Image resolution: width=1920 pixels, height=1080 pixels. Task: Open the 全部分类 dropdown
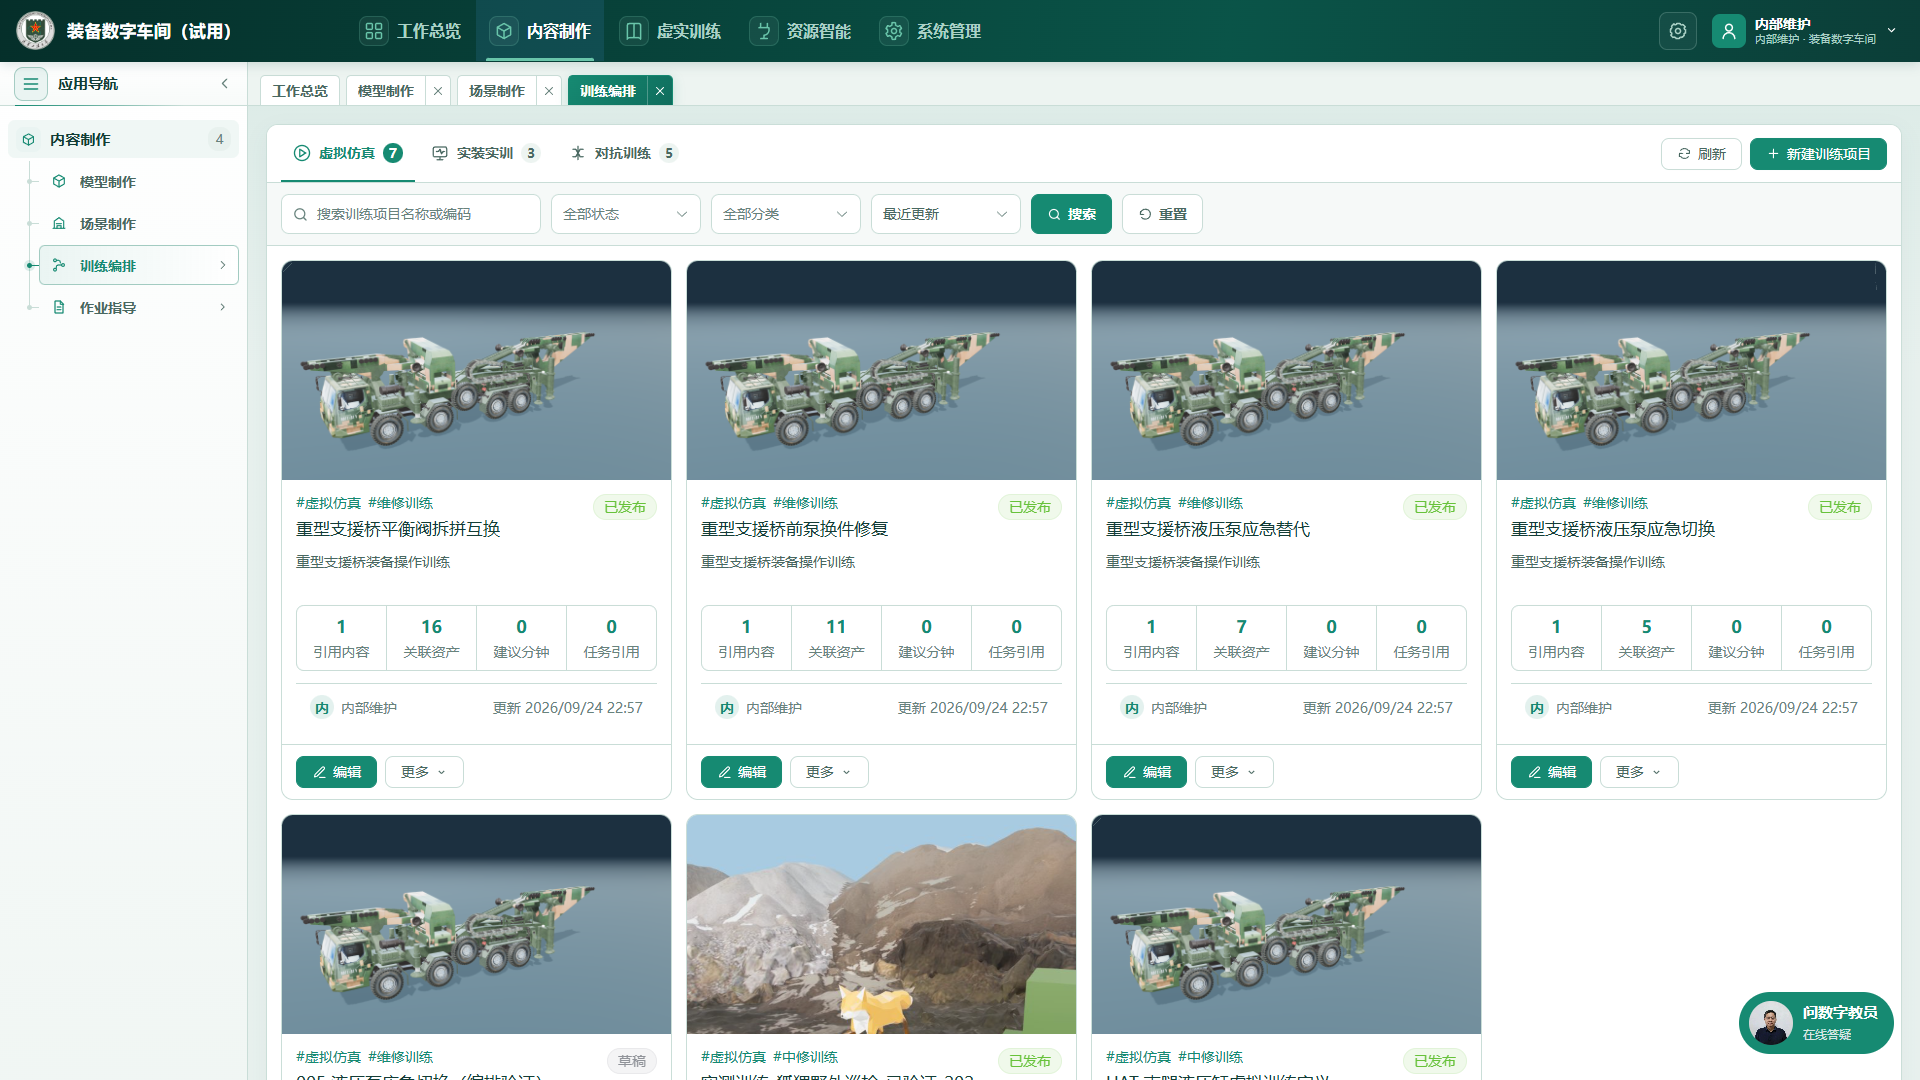tap(785, 214)
